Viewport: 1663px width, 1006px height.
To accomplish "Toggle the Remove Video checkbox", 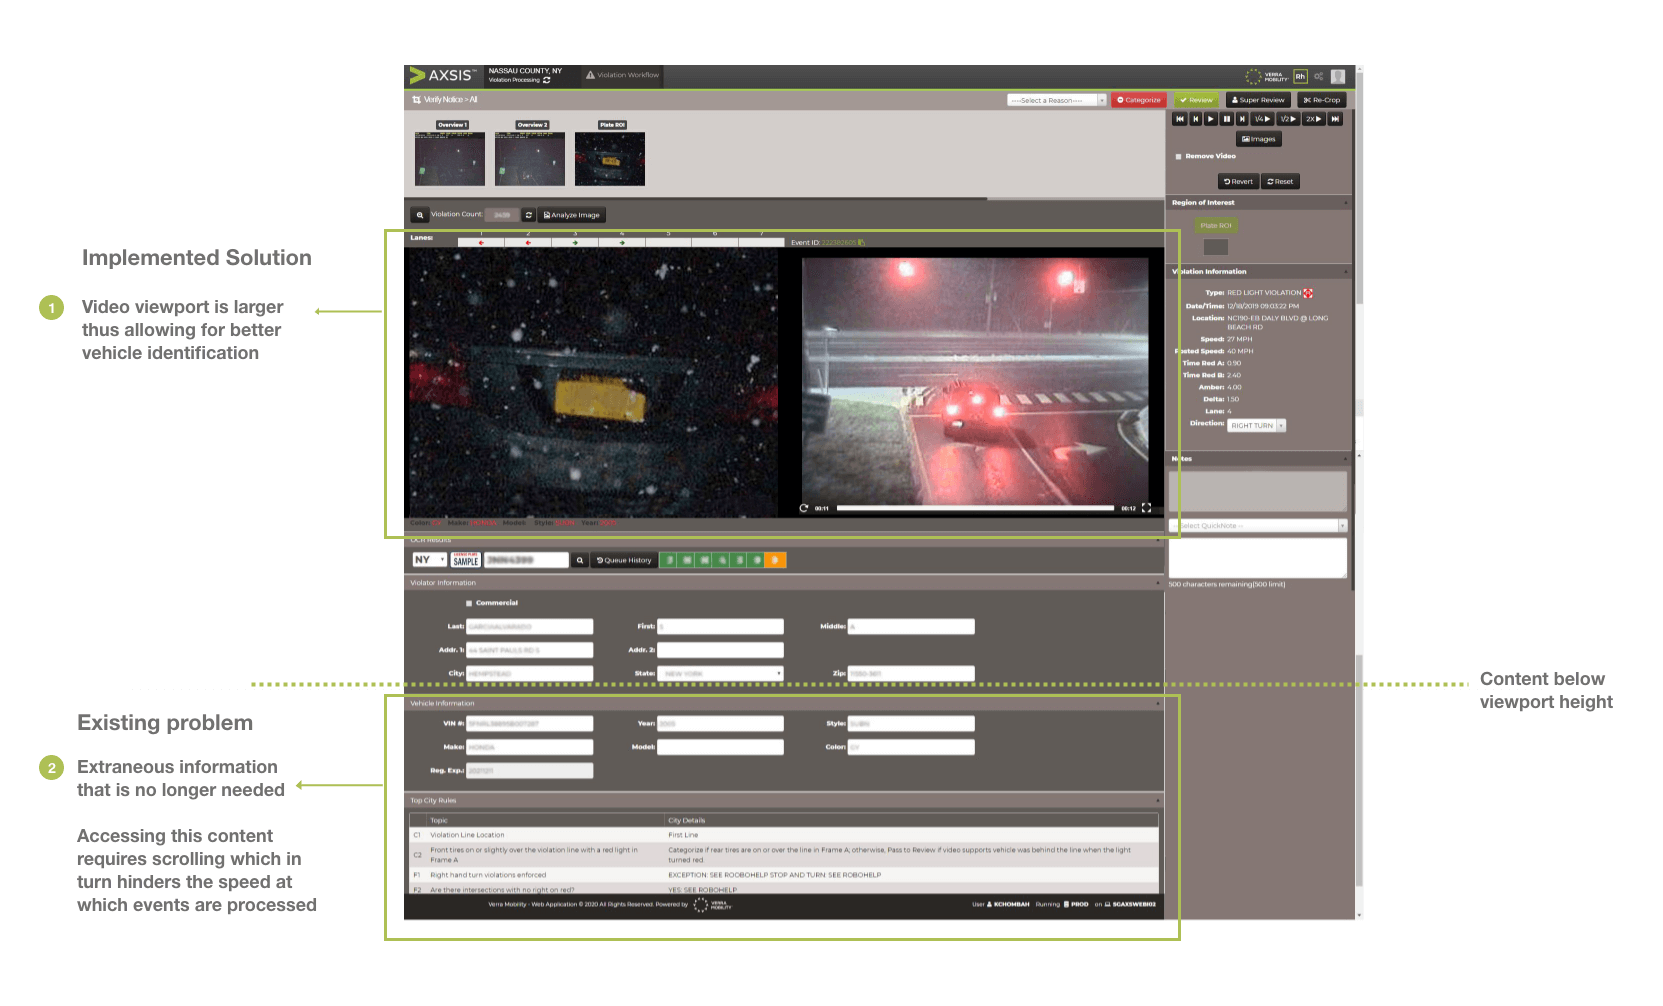I will [1179, 157].
